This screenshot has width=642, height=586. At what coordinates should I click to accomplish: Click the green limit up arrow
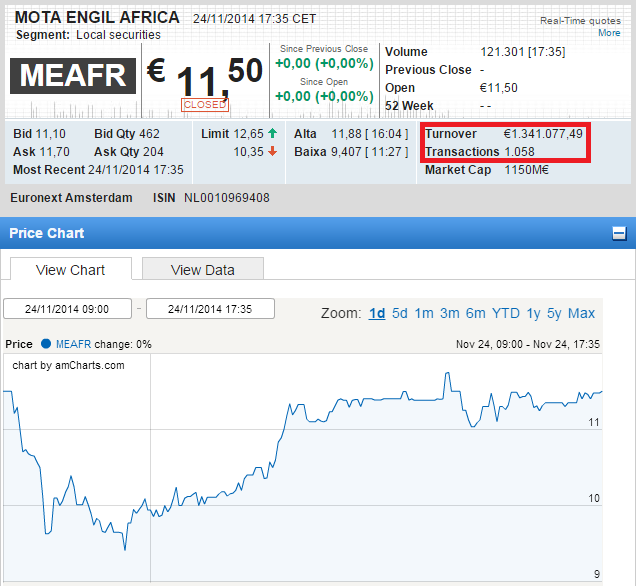(x=273, y=133)
